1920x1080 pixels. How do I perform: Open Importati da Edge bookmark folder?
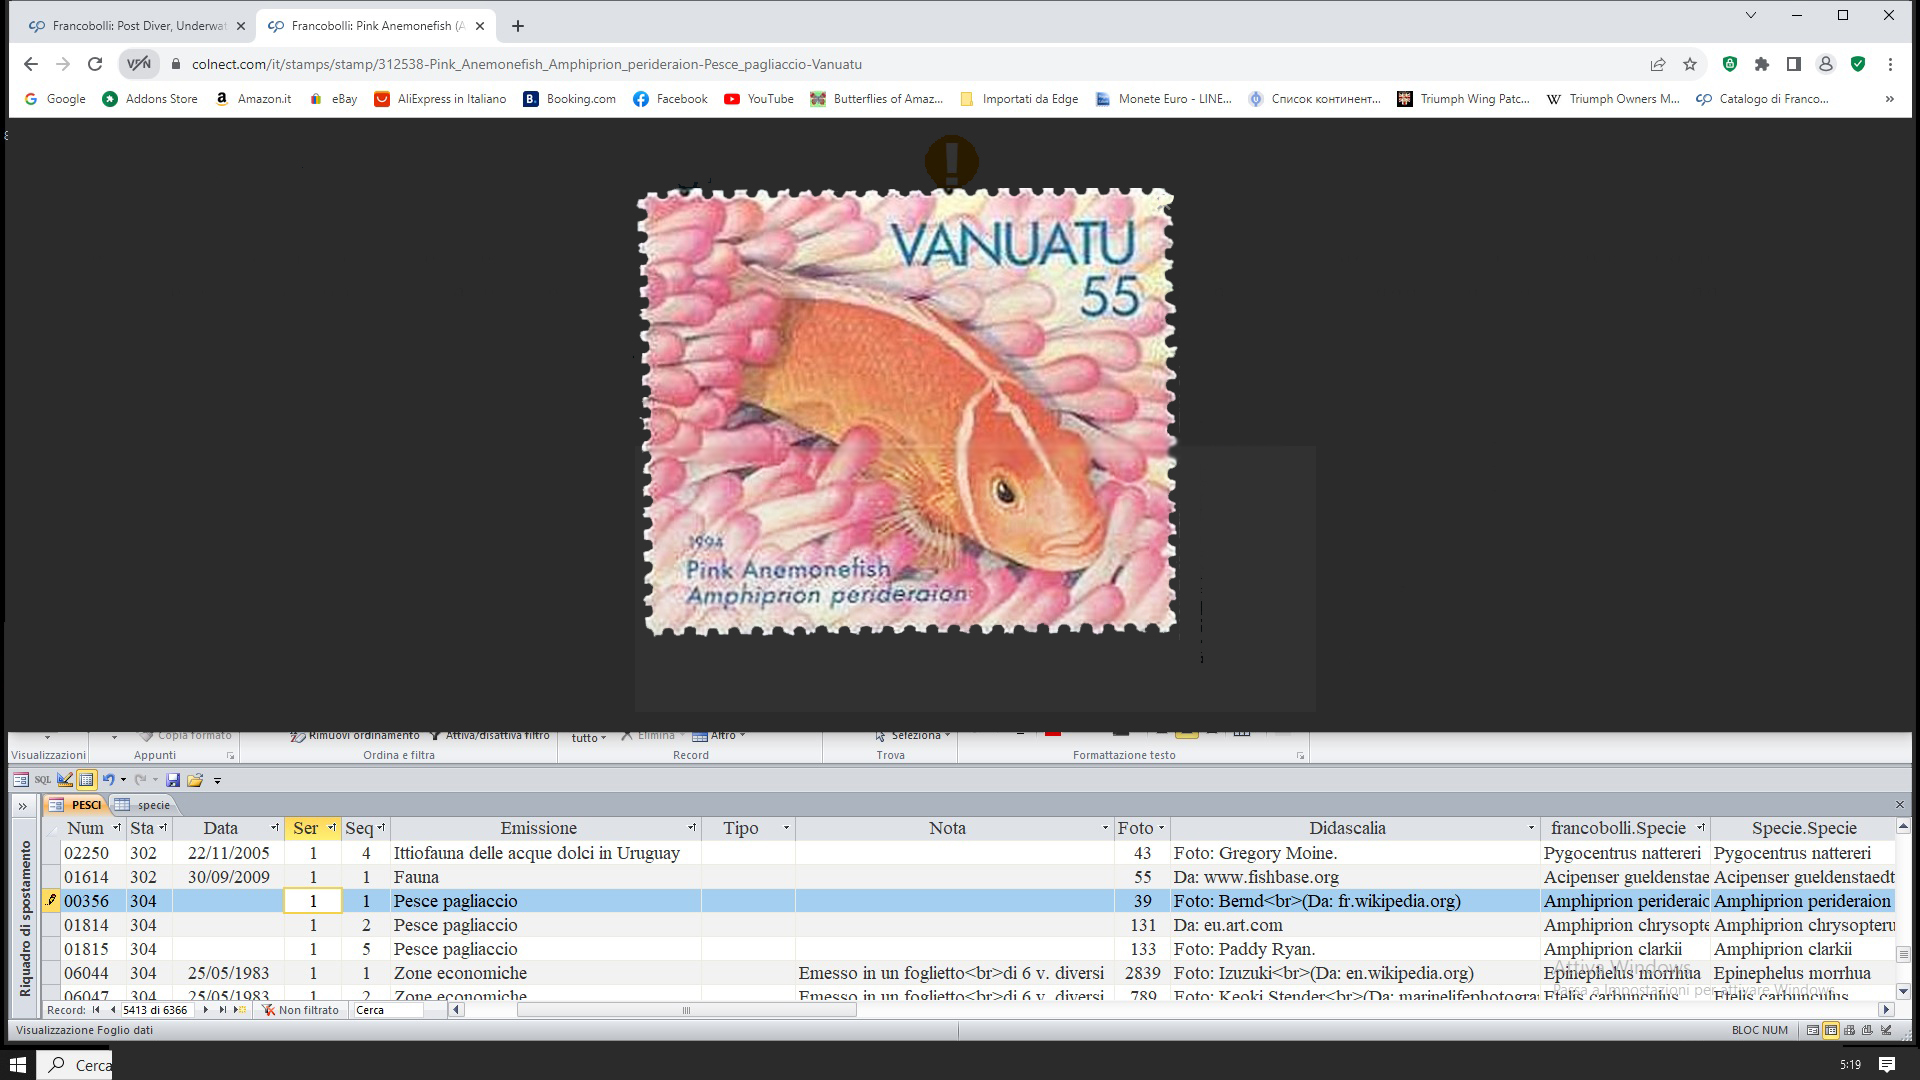click(x=1019, y=99)
